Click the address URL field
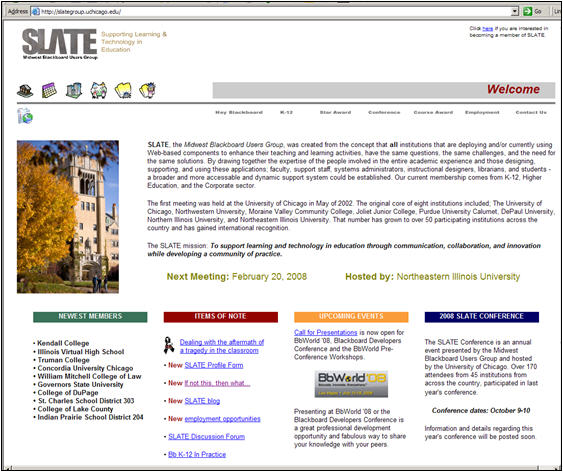 click(x=275, y=11)
